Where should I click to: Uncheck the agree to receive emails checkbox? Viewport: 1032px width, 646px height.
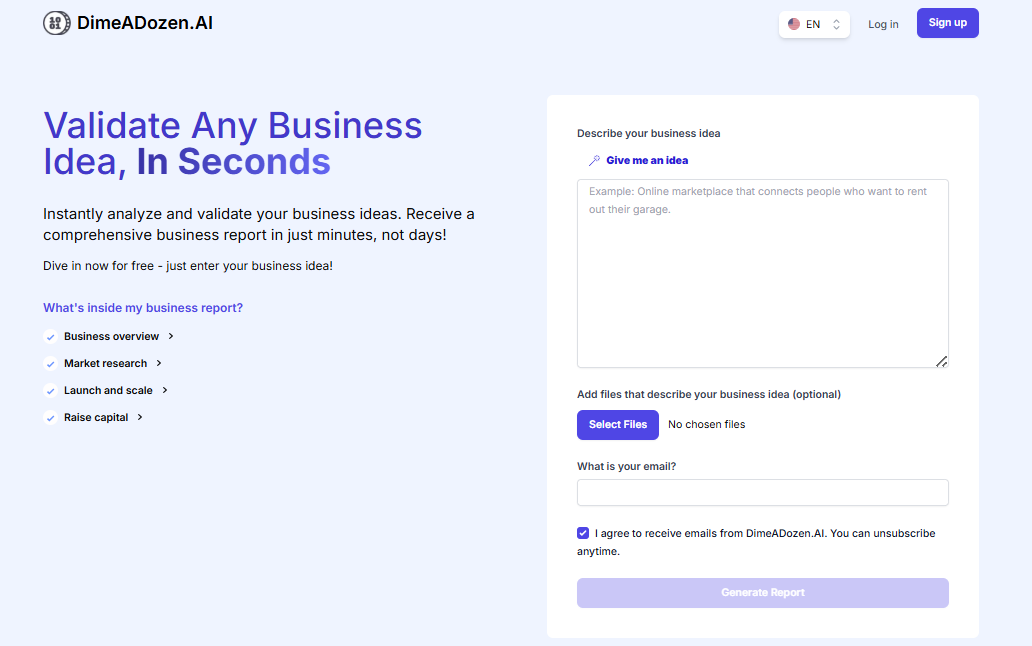coord(583,533)
